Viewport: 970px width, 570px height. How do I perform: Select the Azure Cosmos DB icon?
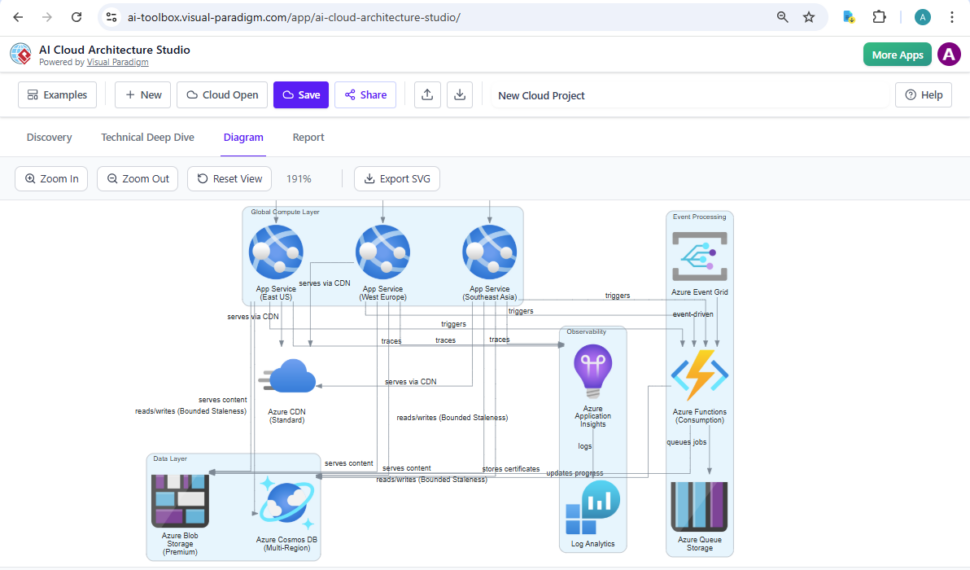[x=286, y=503]
